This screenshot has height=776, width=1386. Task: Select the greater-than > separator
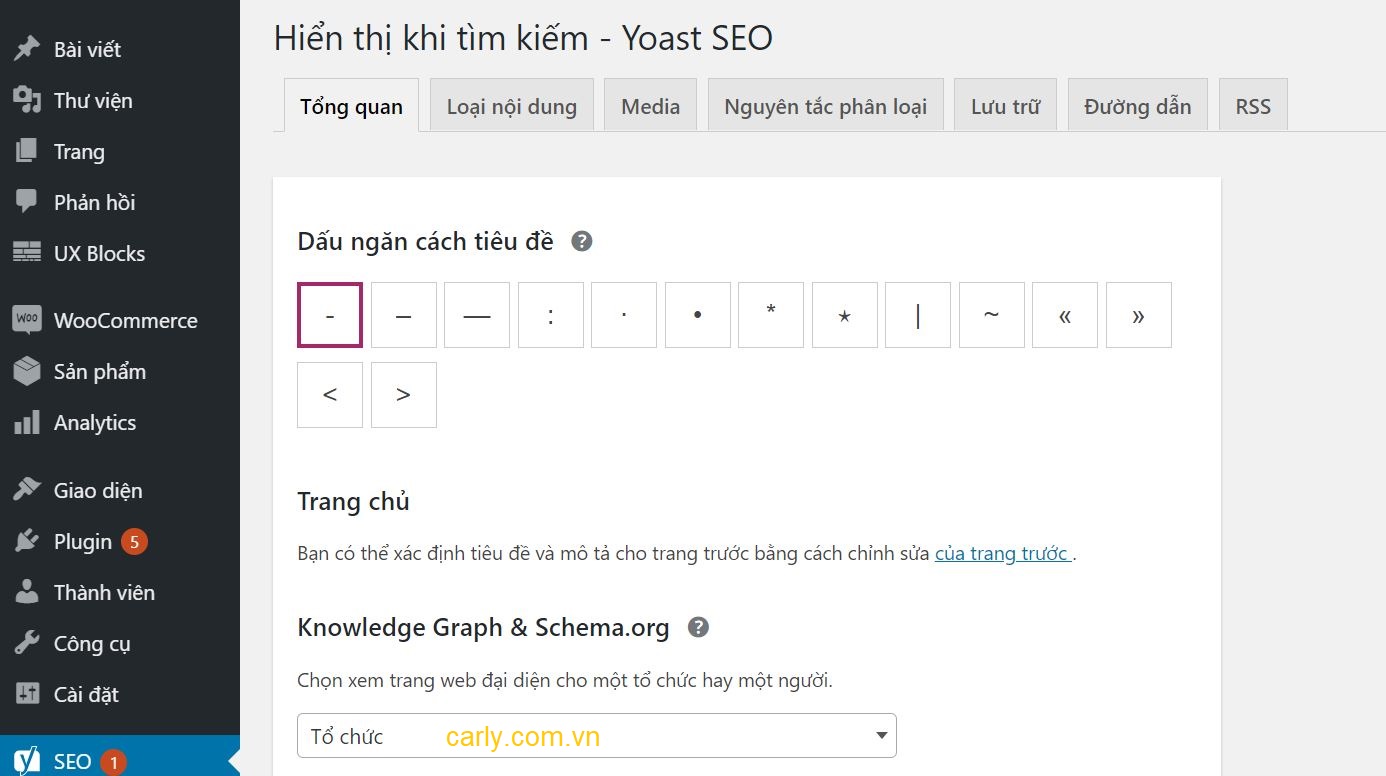pyautogui.click(x=404, y=395)
